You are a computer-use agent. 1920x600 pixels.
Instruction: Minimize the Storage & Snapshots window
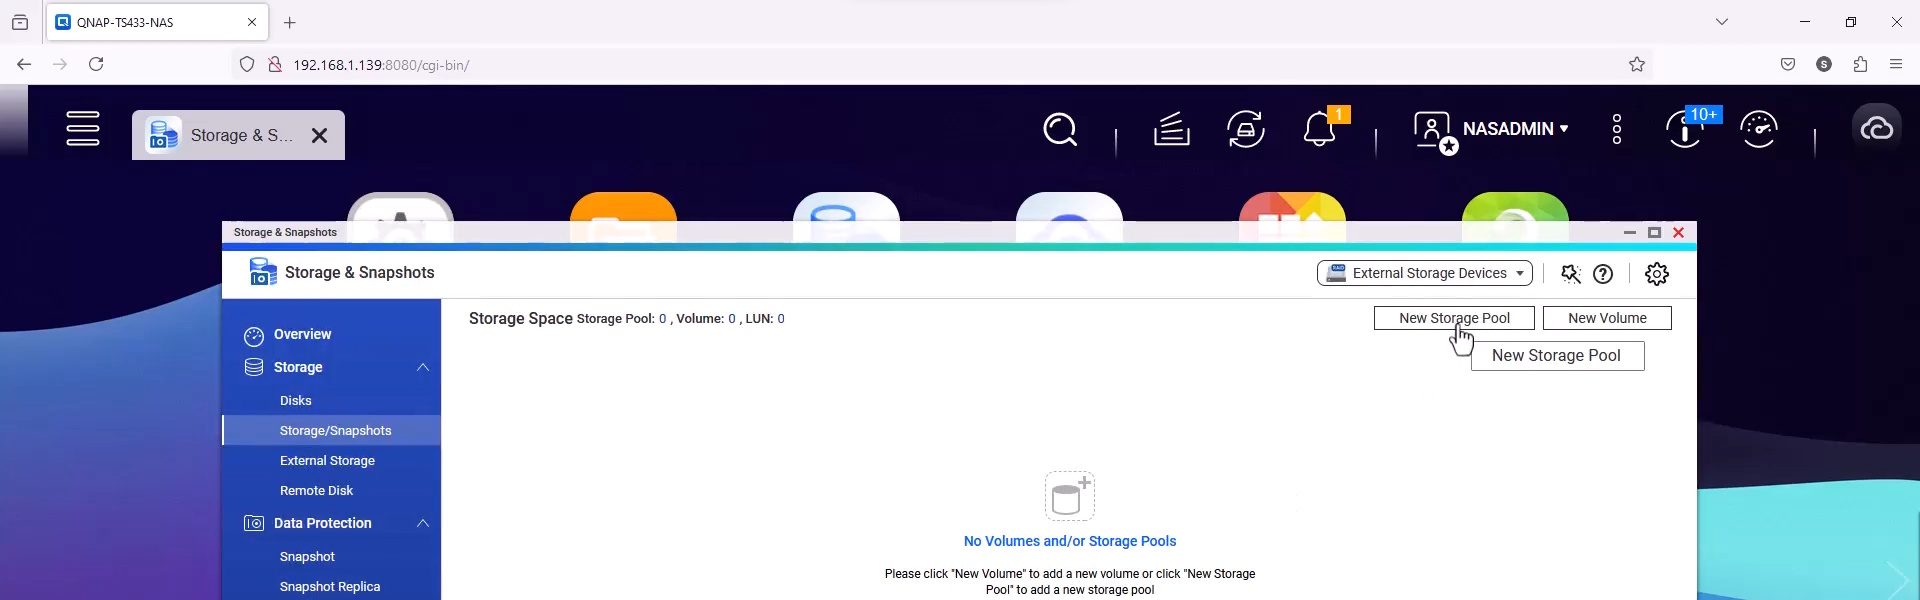pos(1630,232)
